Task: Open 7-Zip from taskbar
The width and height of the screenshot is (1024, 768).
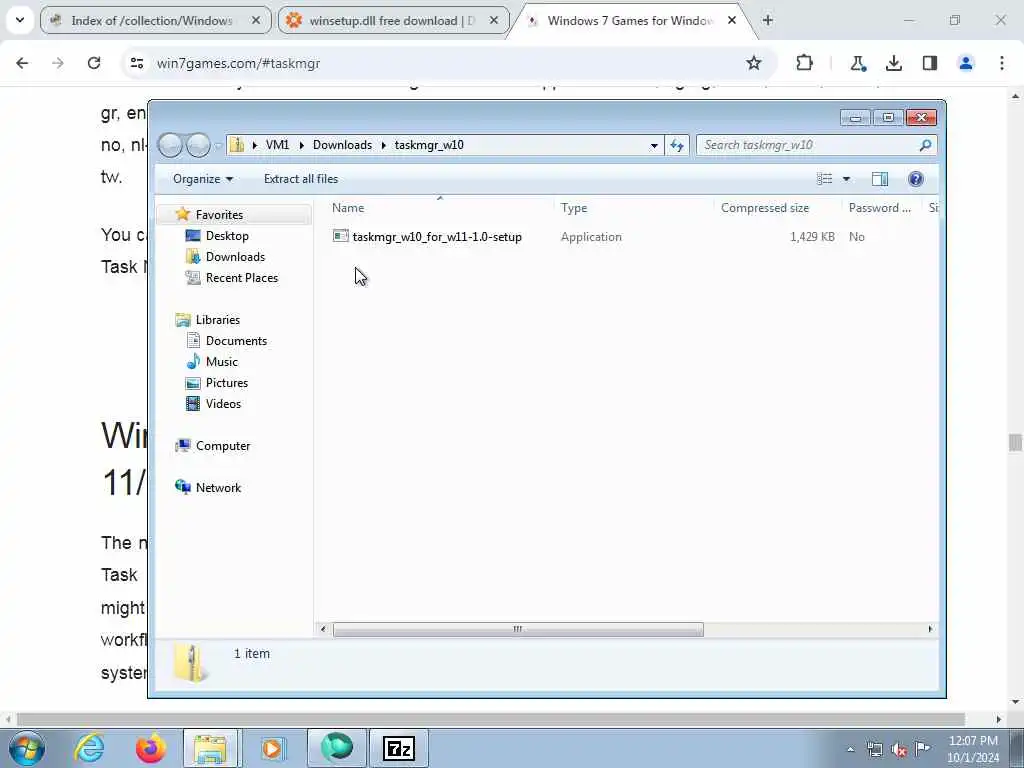Action: pyautogui.click(x=399, y=748)
